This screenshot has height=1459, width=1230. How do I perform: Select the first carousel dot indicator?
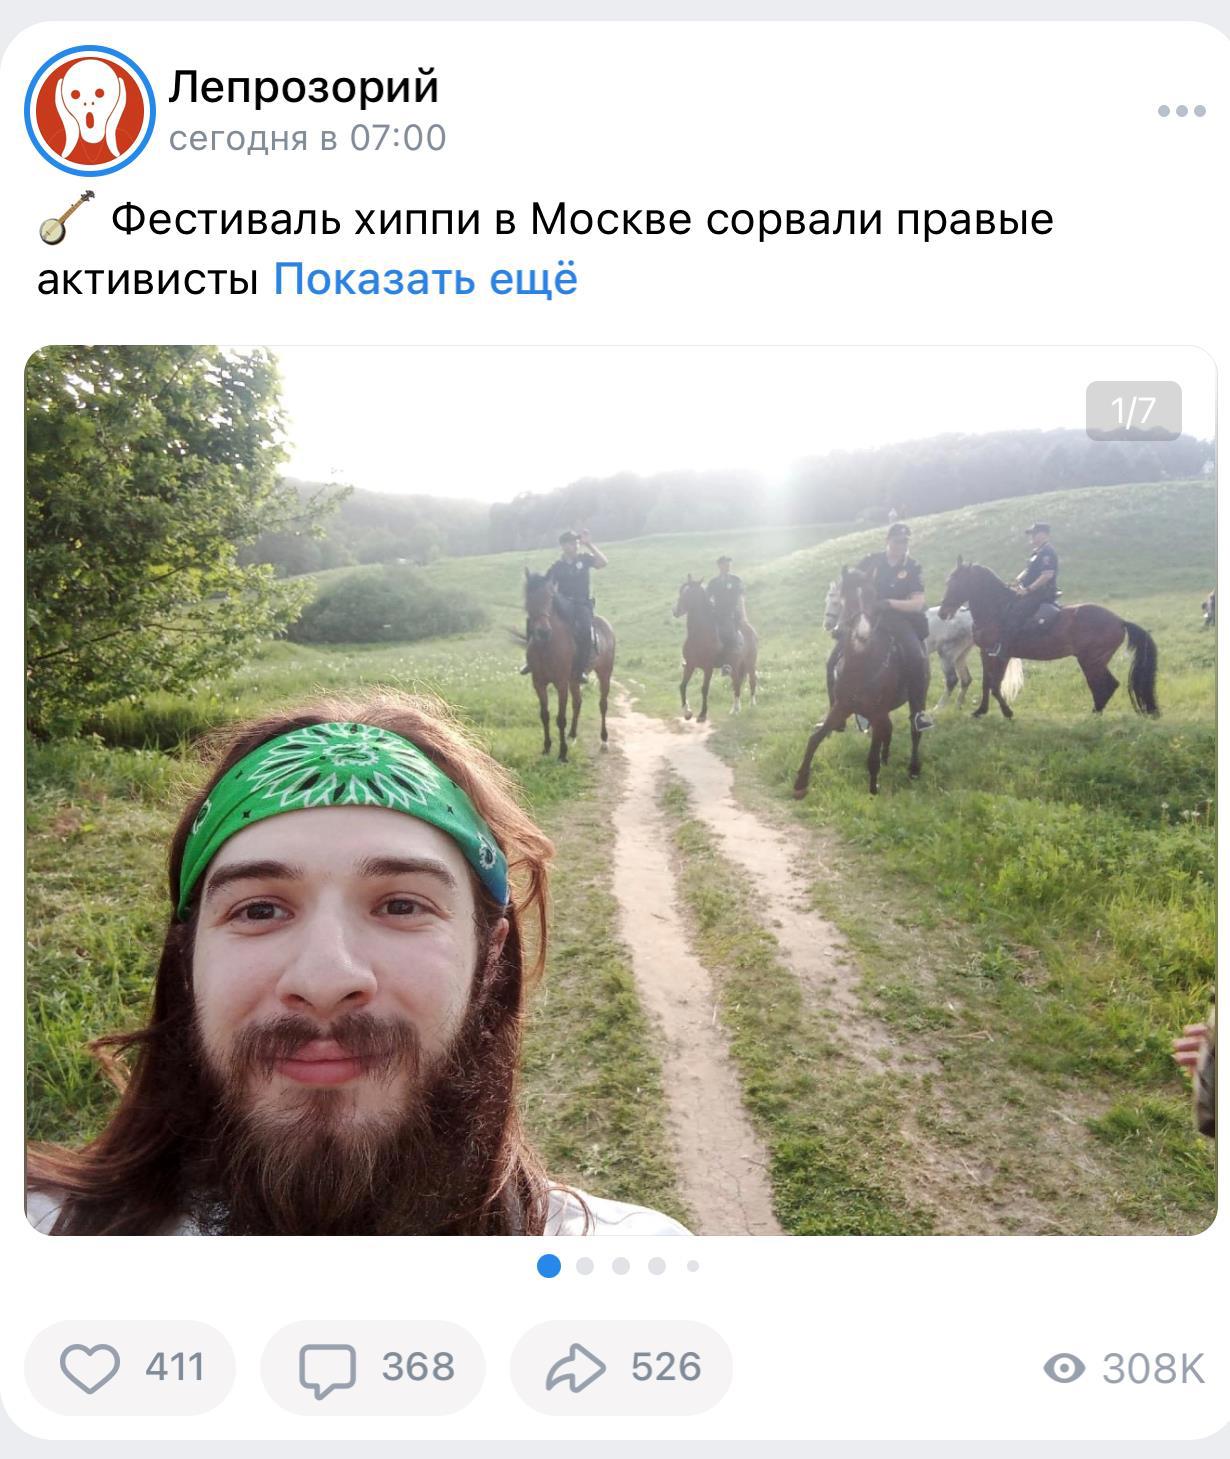549,1266
